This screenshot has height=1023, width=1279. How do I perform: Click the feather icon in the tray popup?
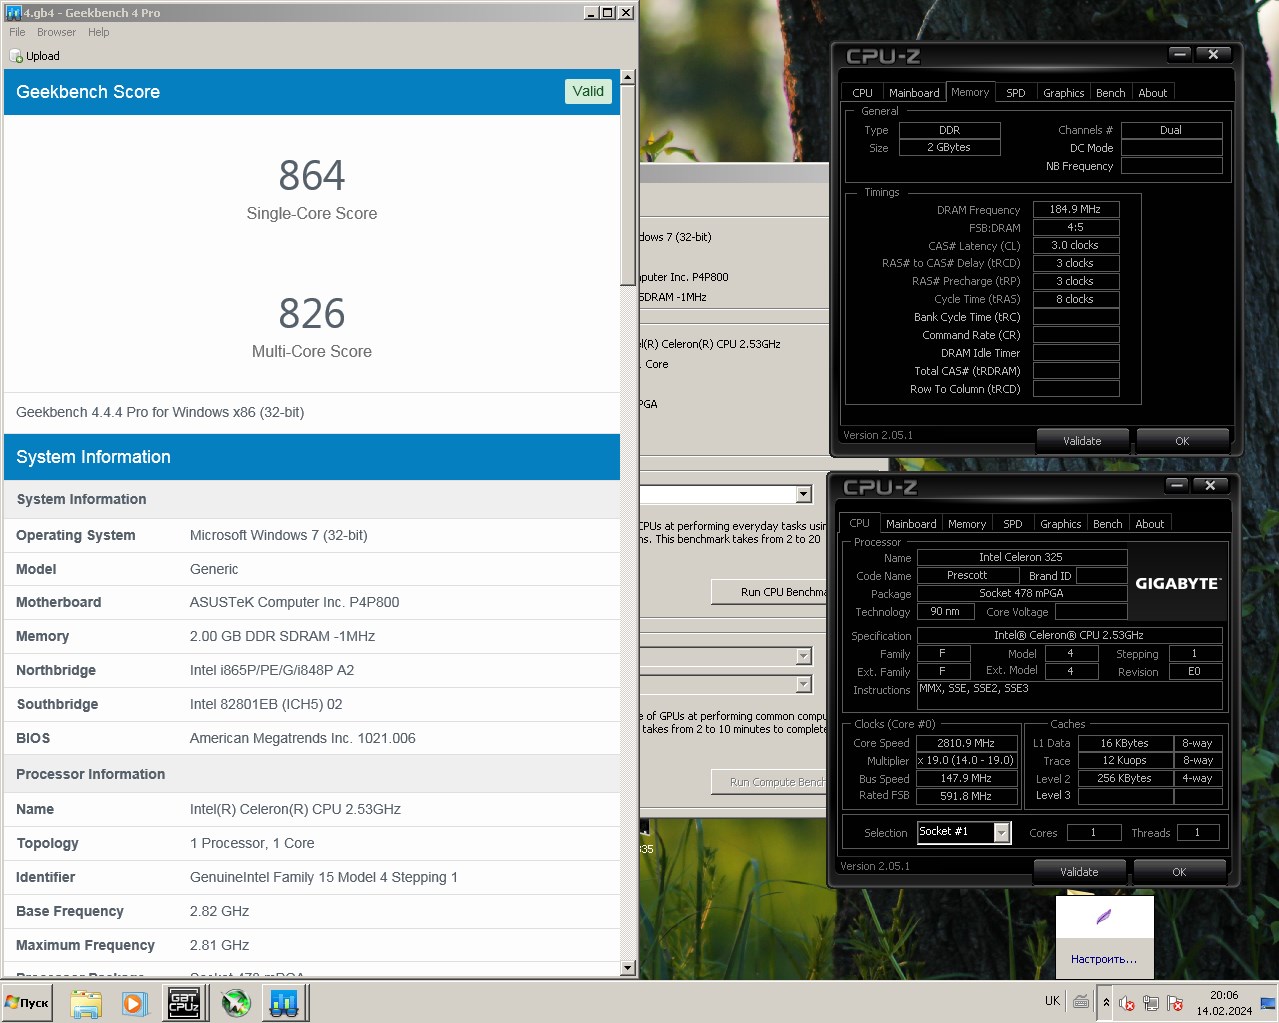[x=1104, y=917]
